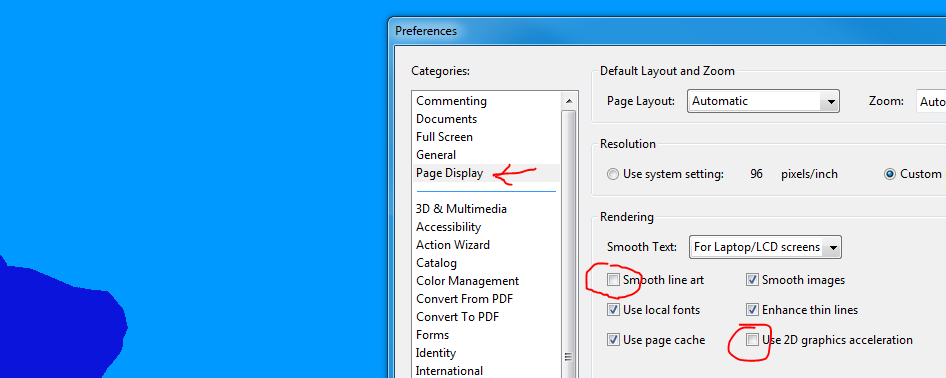Select Action Wizard in categories
This screenshot has width=946, height=378.
(x=452, y=245)
